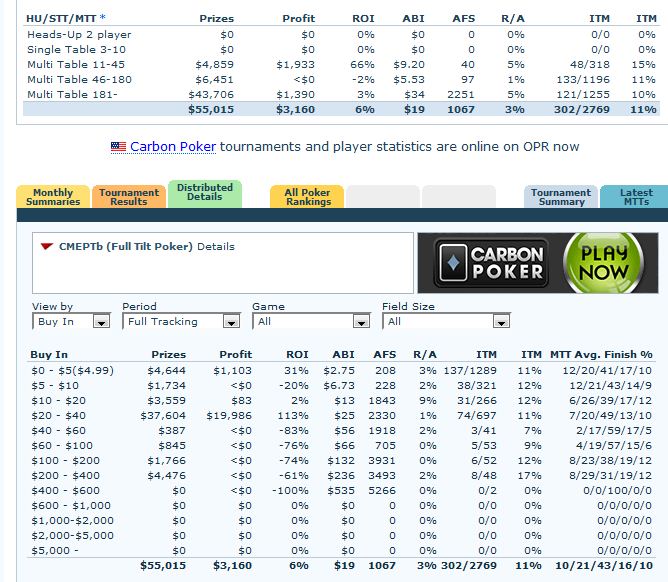Click the $200 - $400 buy-in row
The width and height of the screenshot is (668, 582).
341,475
